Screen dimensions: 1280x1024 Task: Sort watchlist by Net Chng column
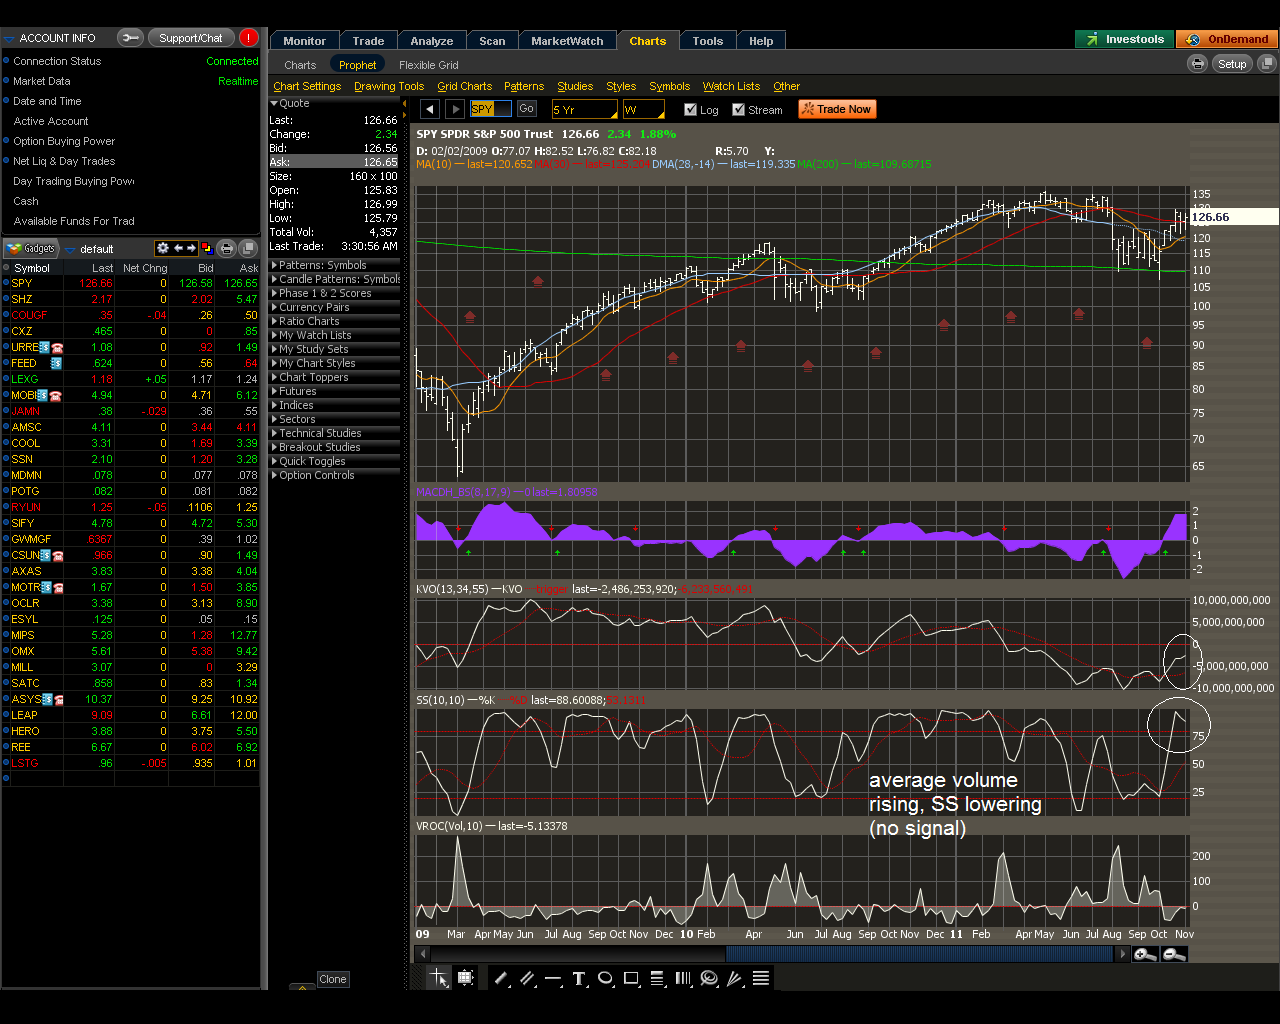pyautogui.click(x=144, y=268)
